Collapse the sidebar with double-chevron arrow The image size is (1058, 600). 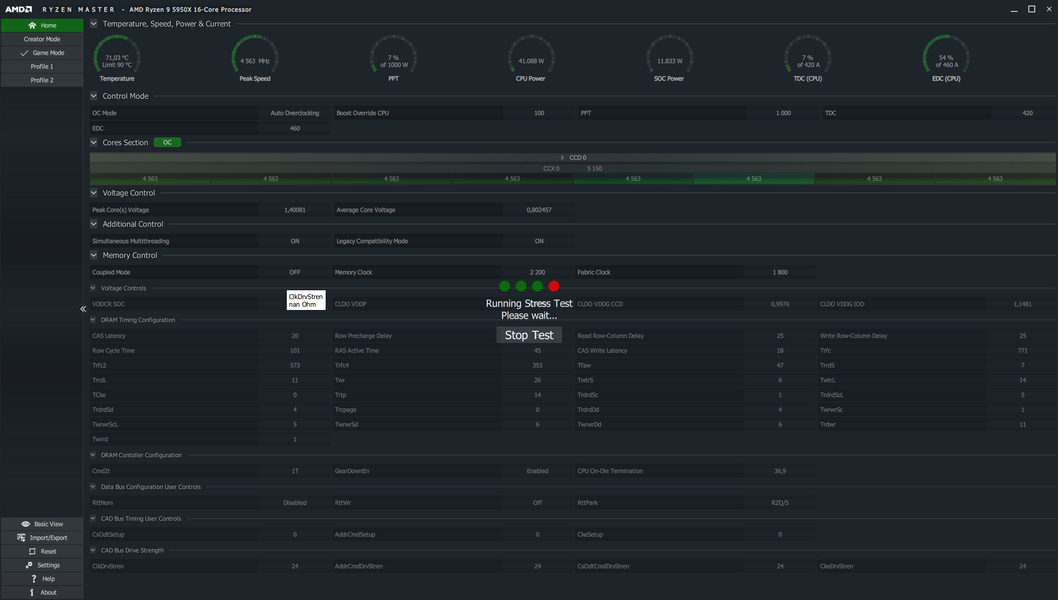point(83,308)
